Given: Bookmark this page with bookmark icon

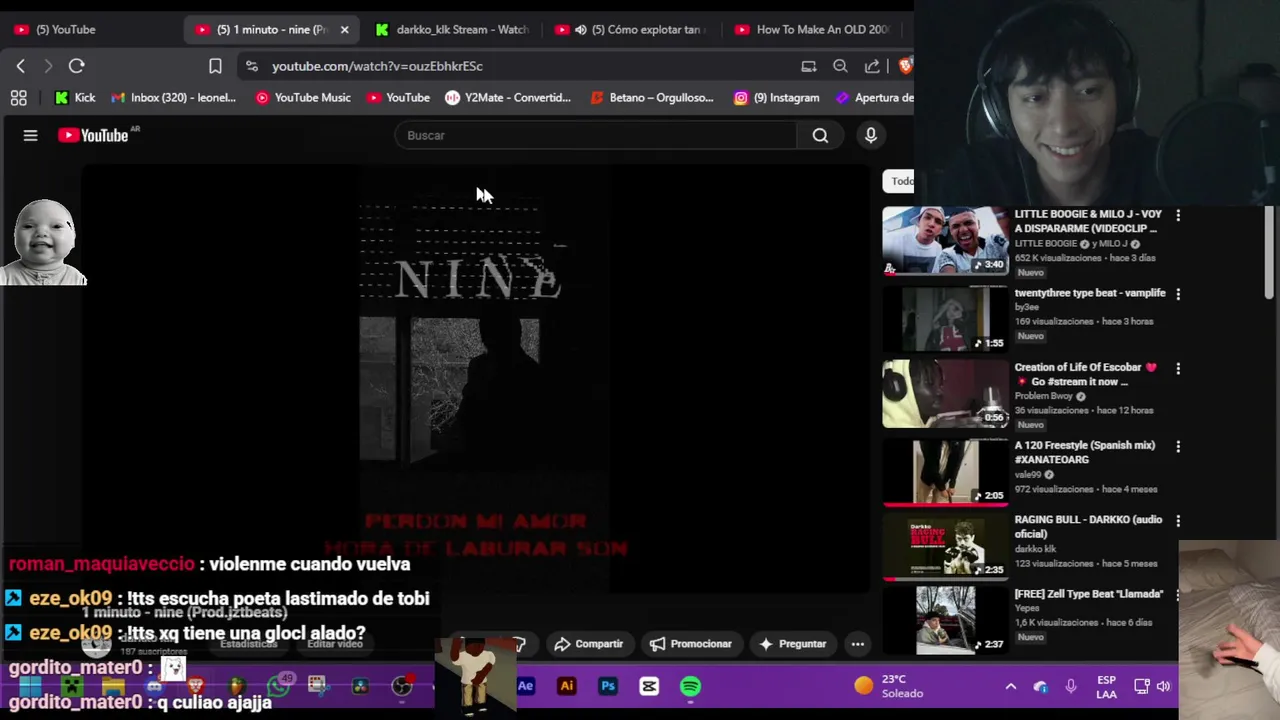Looking at the screenshot, I should (215, 66).
